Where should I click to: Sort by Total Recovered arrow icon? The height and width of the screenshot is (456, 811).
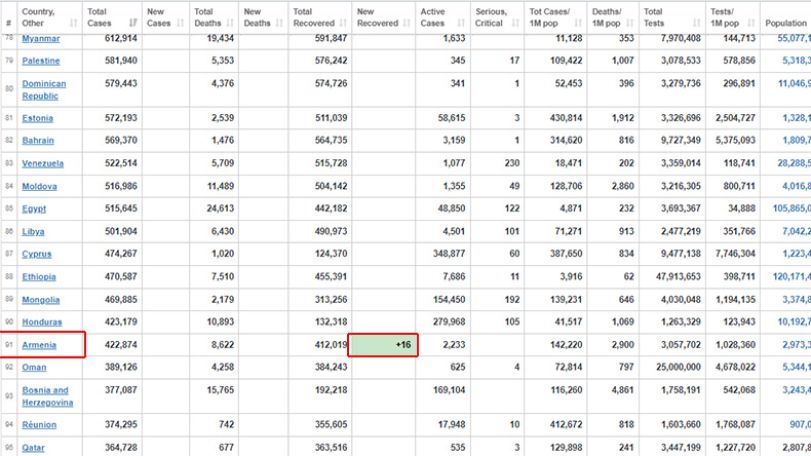343,23
